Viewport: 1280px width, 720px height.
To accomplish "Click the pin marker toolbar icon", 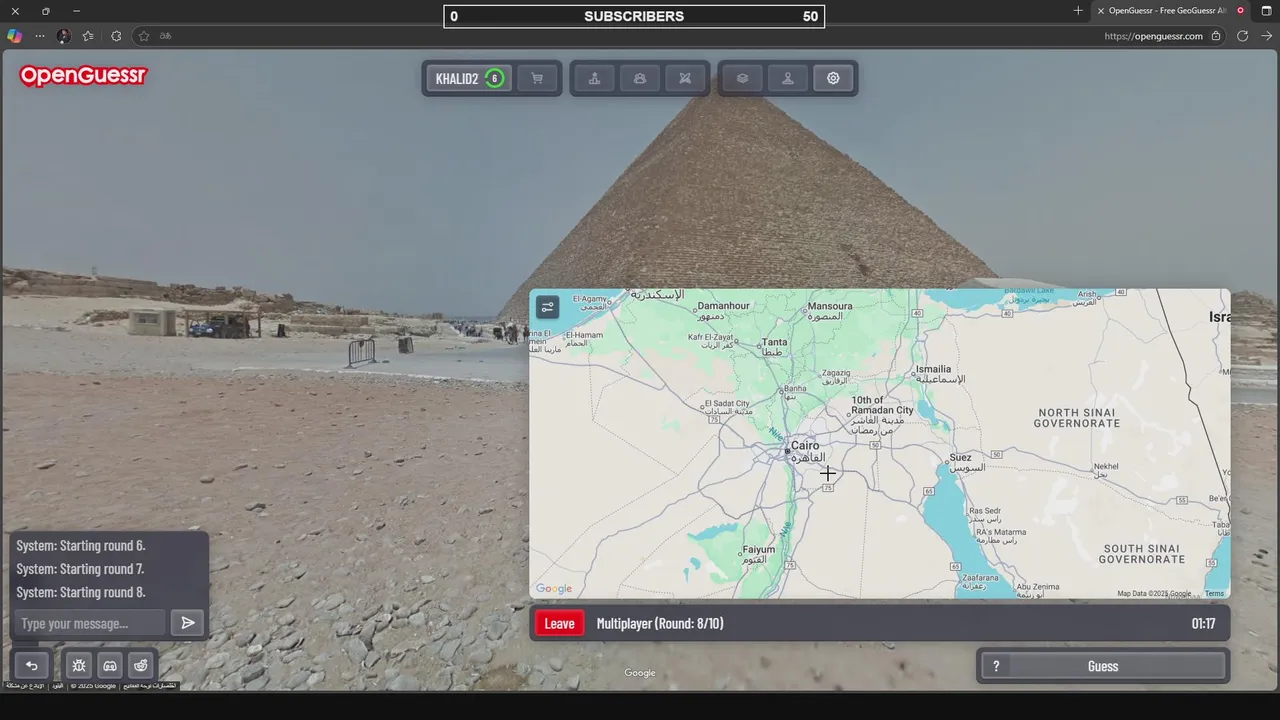I will point(788,78).
